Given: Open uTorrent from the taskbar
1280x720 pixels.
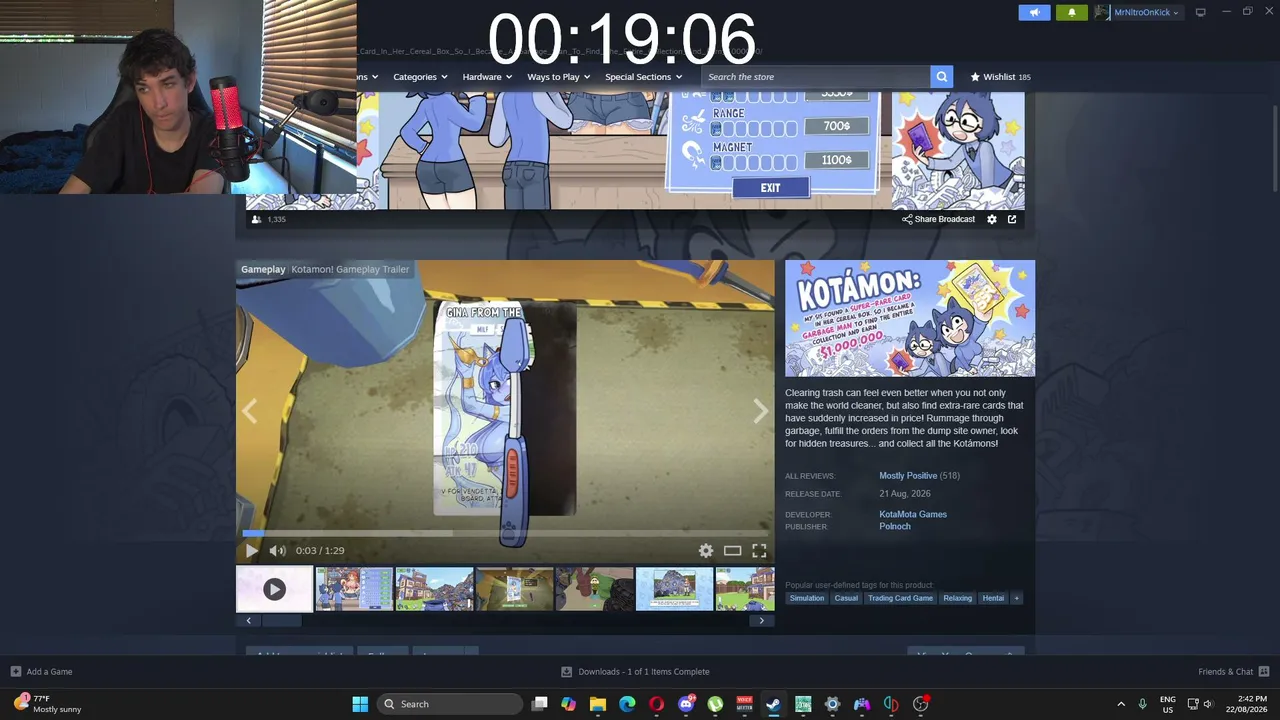Looking at the screenshot, I should tap(715, 704).
